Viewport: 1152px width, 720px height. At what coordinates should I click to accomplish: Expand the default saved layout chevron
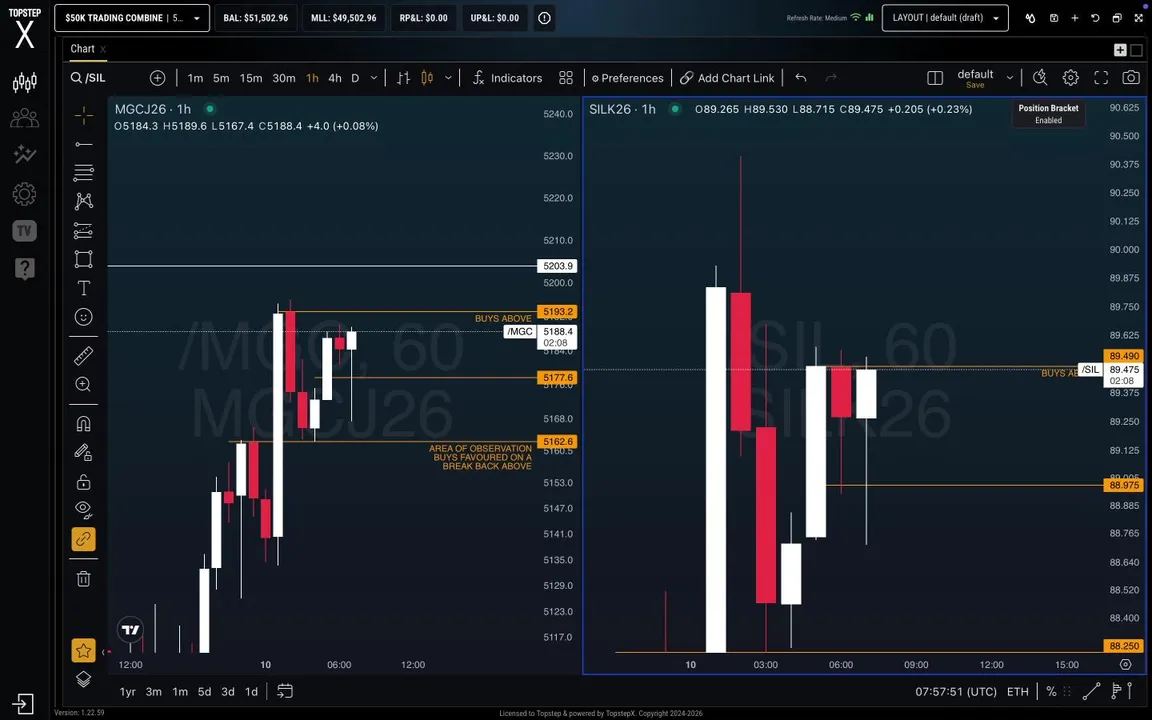pos(1010,77)
